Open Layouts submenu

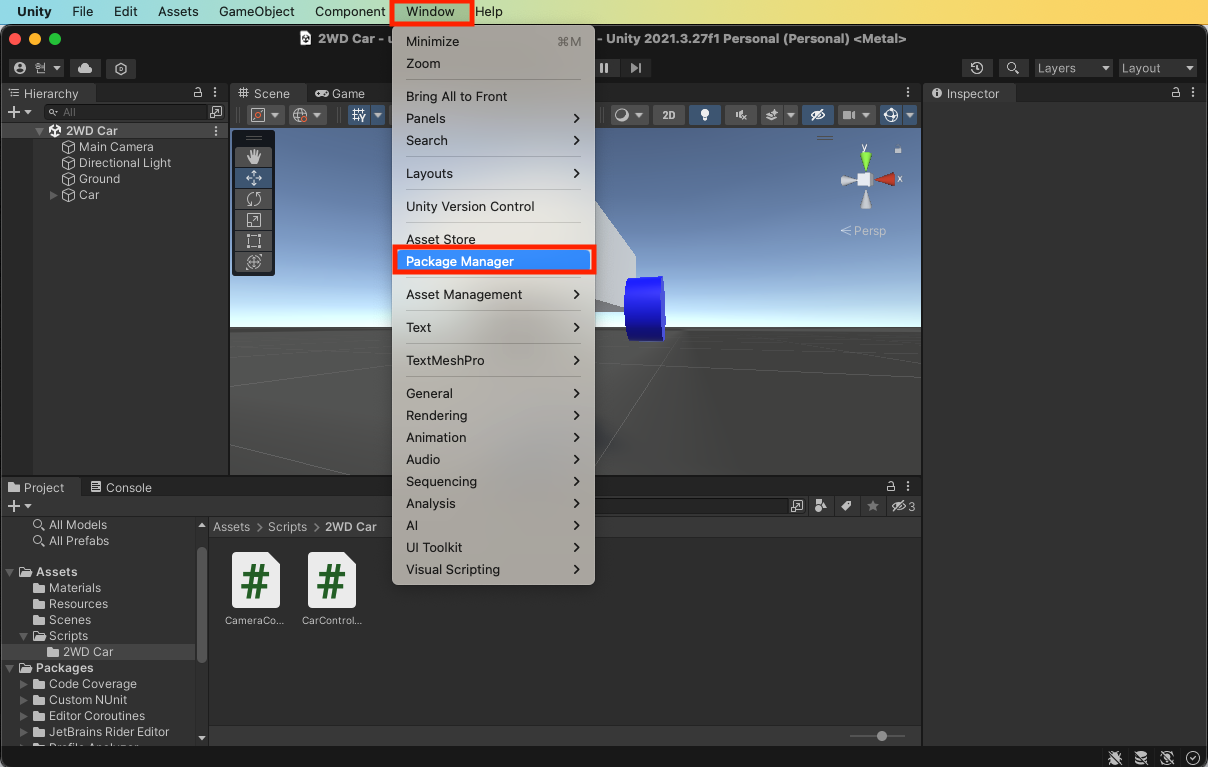(x=494, y=173)
